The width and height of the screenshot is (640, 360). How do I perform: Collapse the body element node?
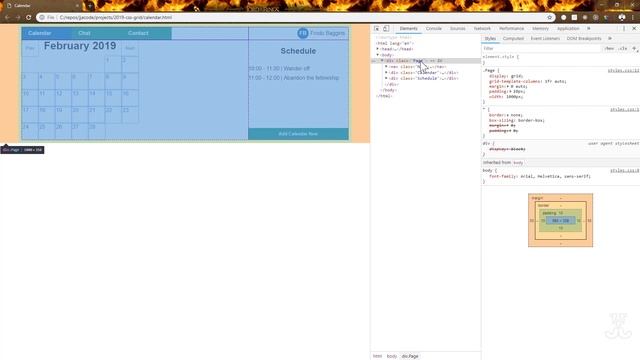tap(378, 55)
